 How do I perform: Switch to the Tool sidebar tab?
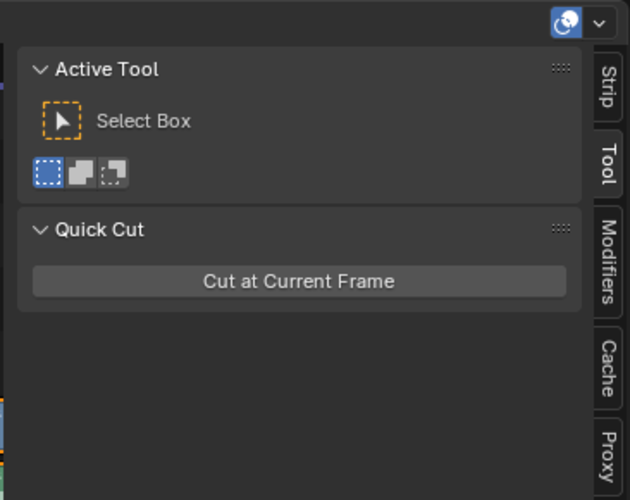608,164
